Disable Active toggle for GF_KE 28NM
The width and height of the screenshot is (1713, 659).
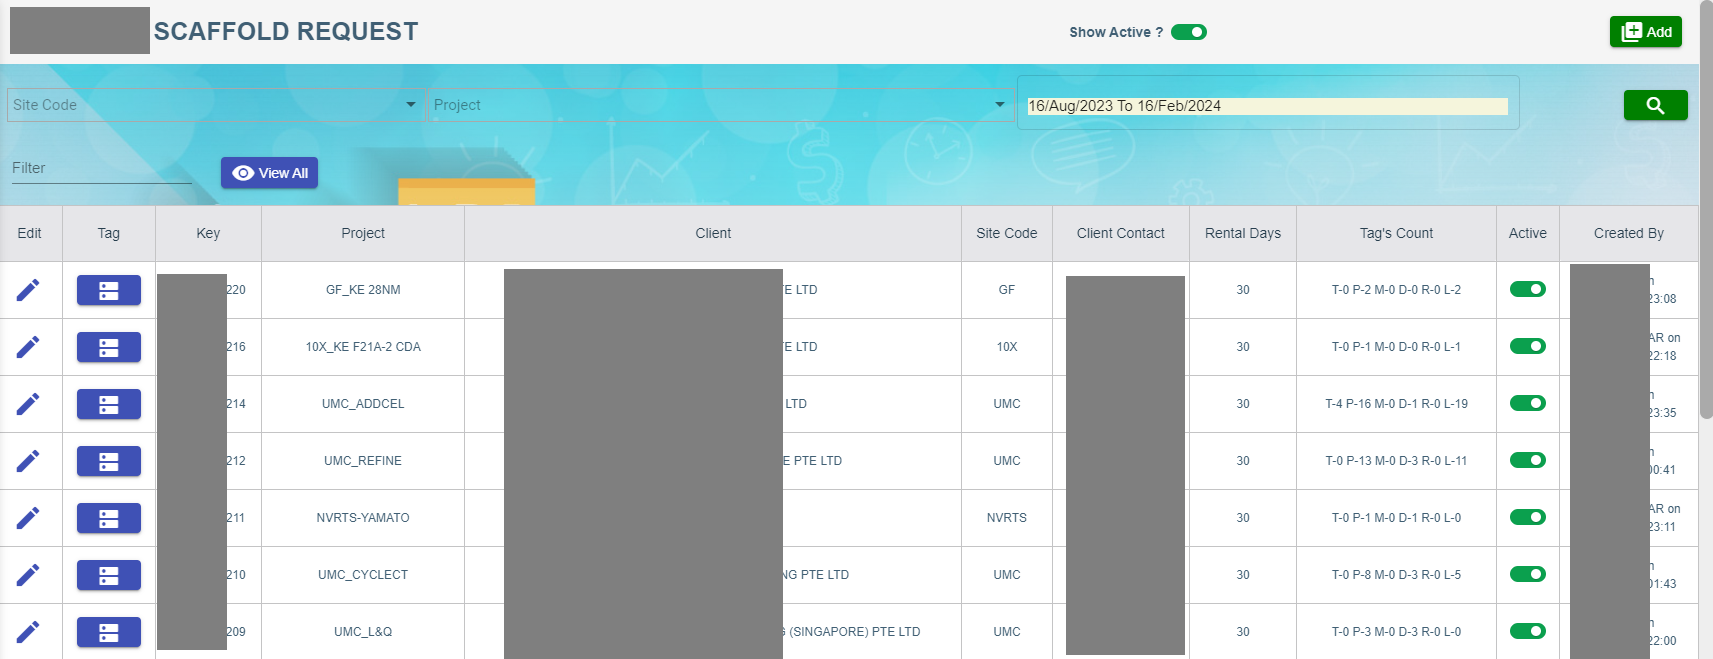click(1527, 289)
